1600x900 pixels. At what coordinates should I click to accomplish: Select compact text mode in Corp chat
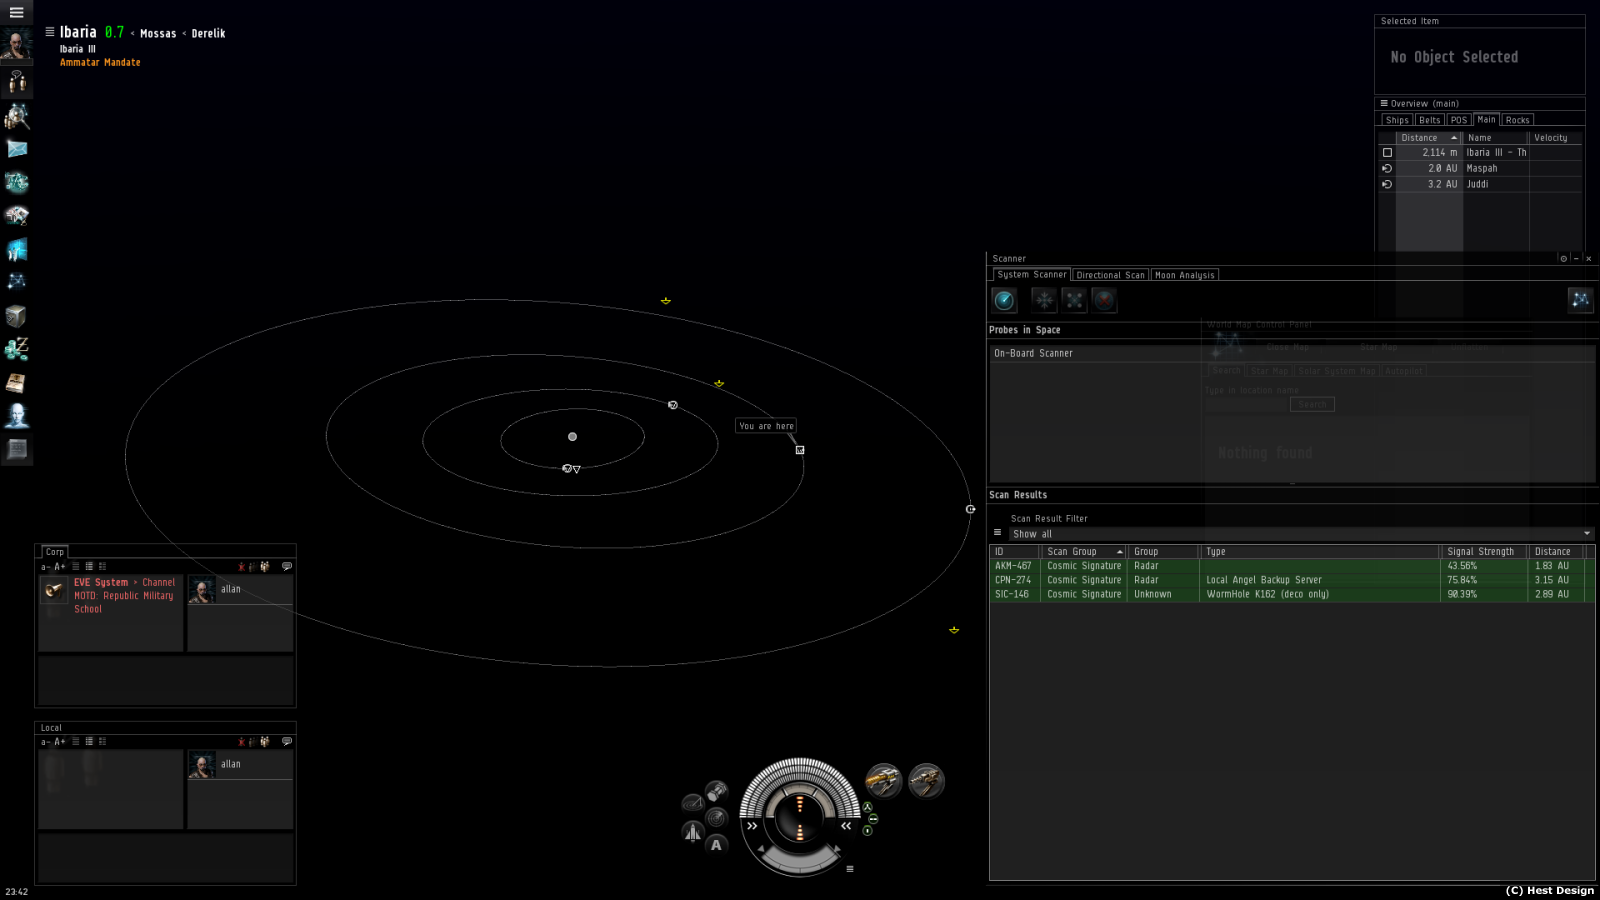coord(75,566)
